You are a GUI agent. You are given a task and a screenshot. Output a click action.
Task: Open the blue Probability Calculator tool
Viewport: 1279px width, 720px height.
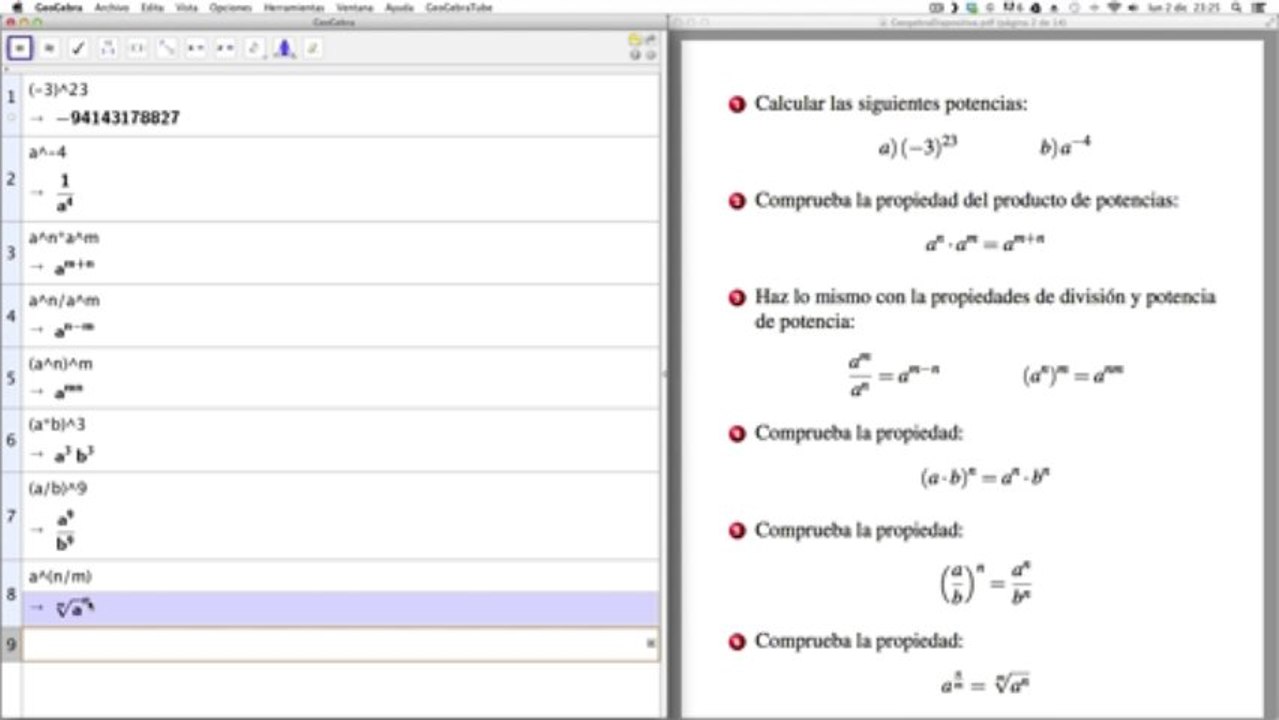coord(285,48)
